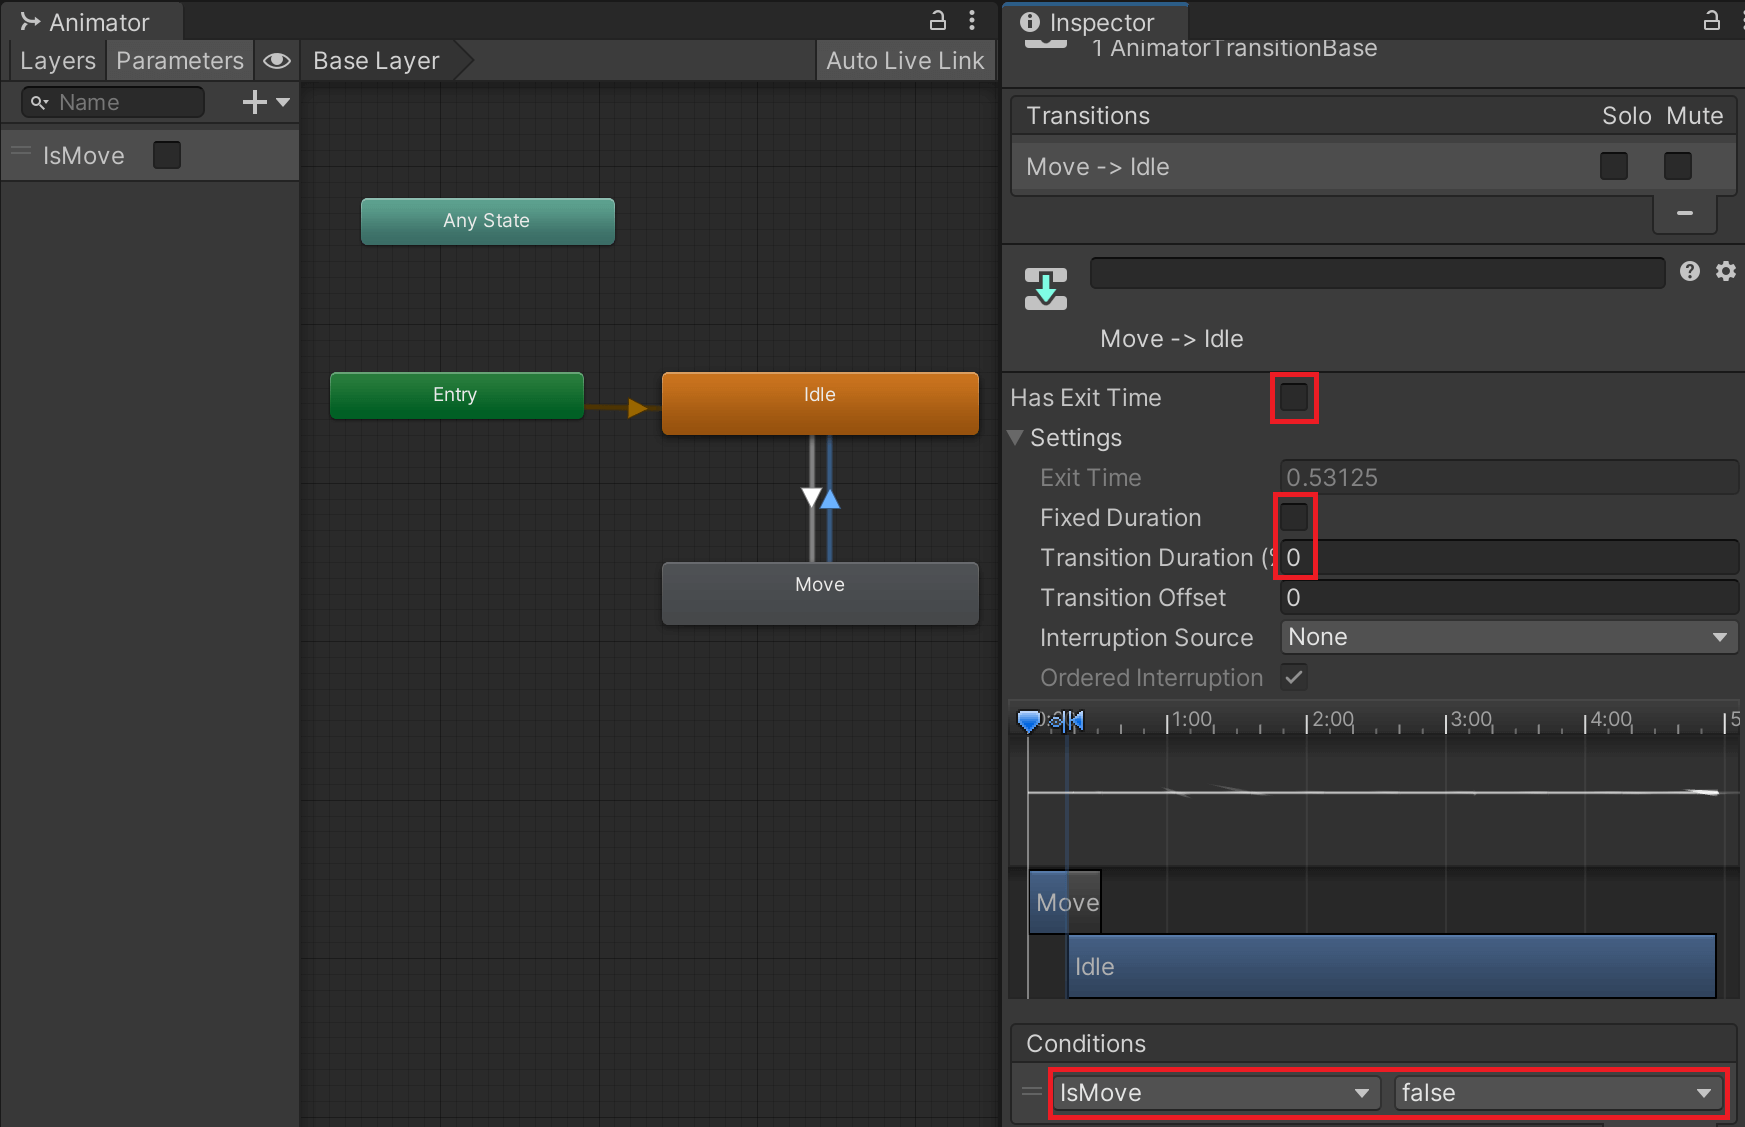The image size is (1745, 1127).
Task: Click the timeline playhead marker
Action: click(1028, 720)
